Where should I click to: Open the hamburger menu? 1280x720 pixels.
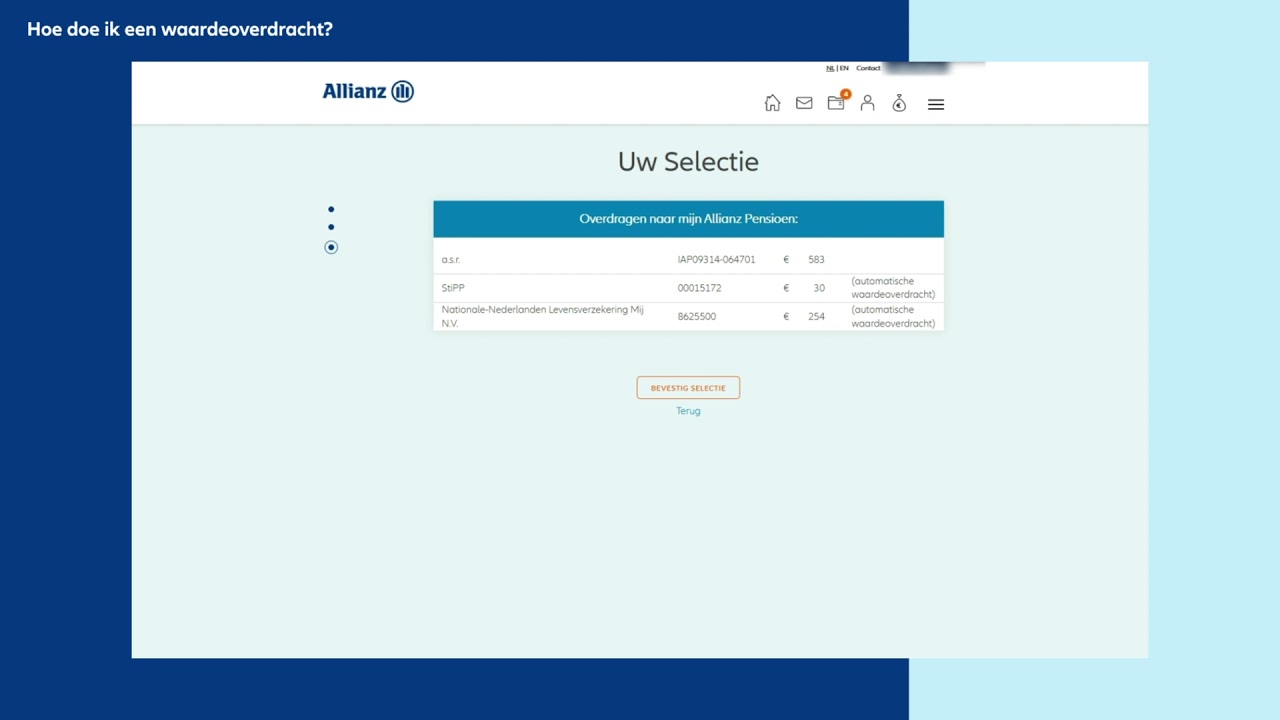936,104
